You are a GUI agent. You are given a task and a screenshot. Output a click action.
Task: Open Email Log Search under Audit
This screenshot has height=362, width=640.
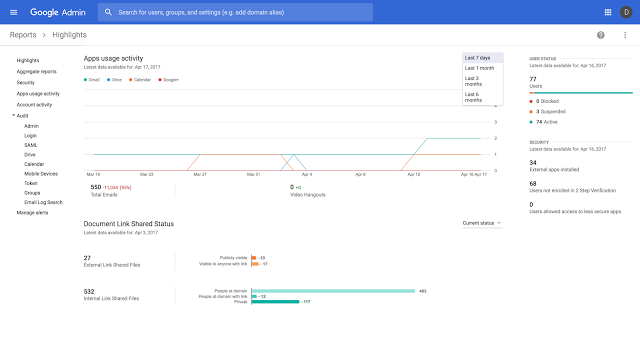point(43,202)
